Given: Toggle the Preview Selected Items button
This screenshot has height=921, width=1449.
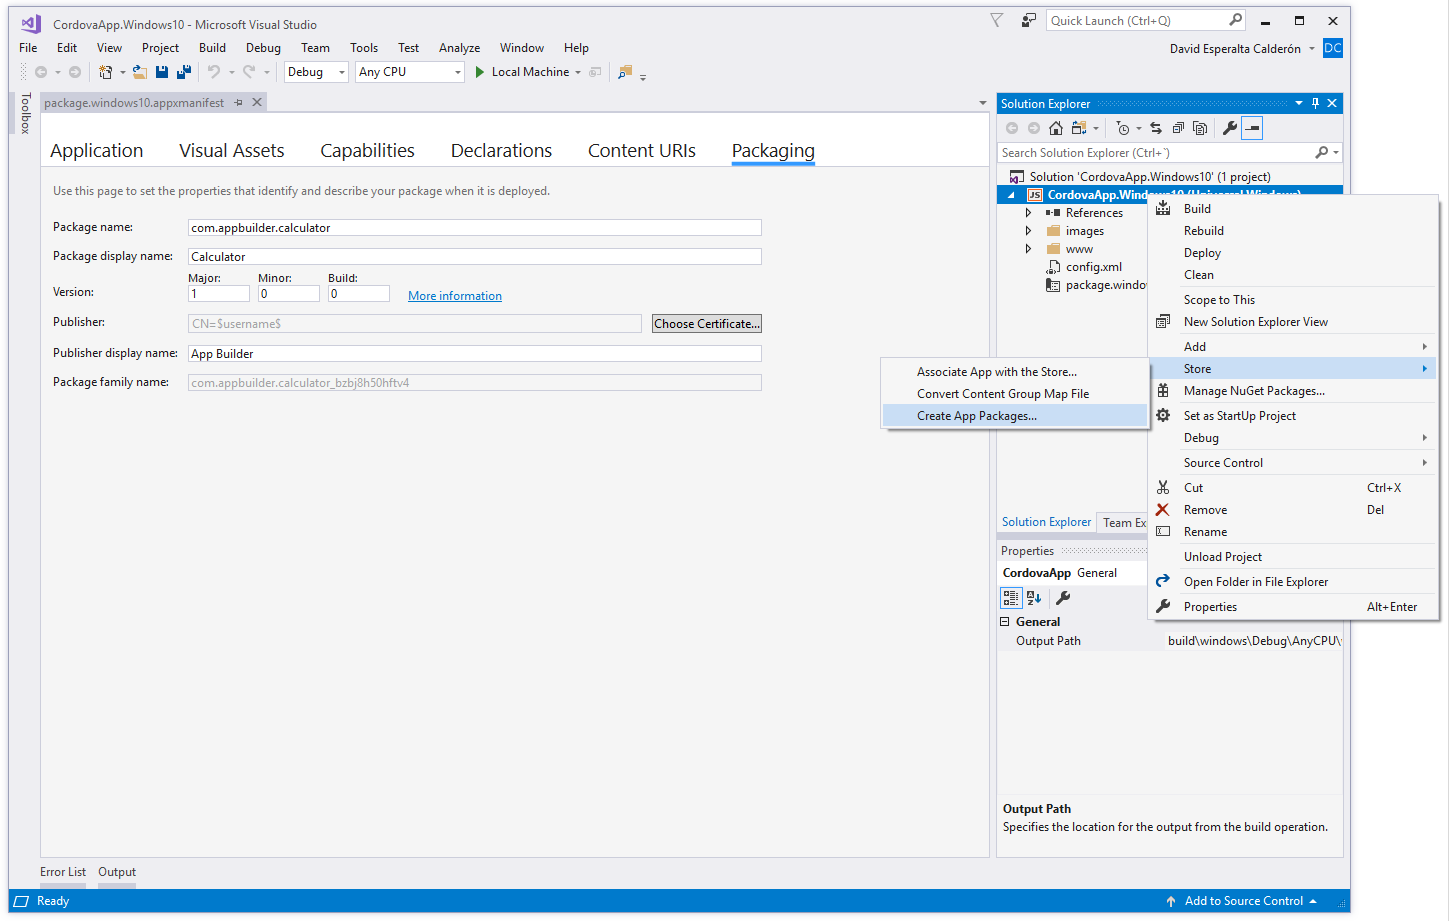Looking at the screenshot, I should pyautogui.click(x=1252, y=128).
